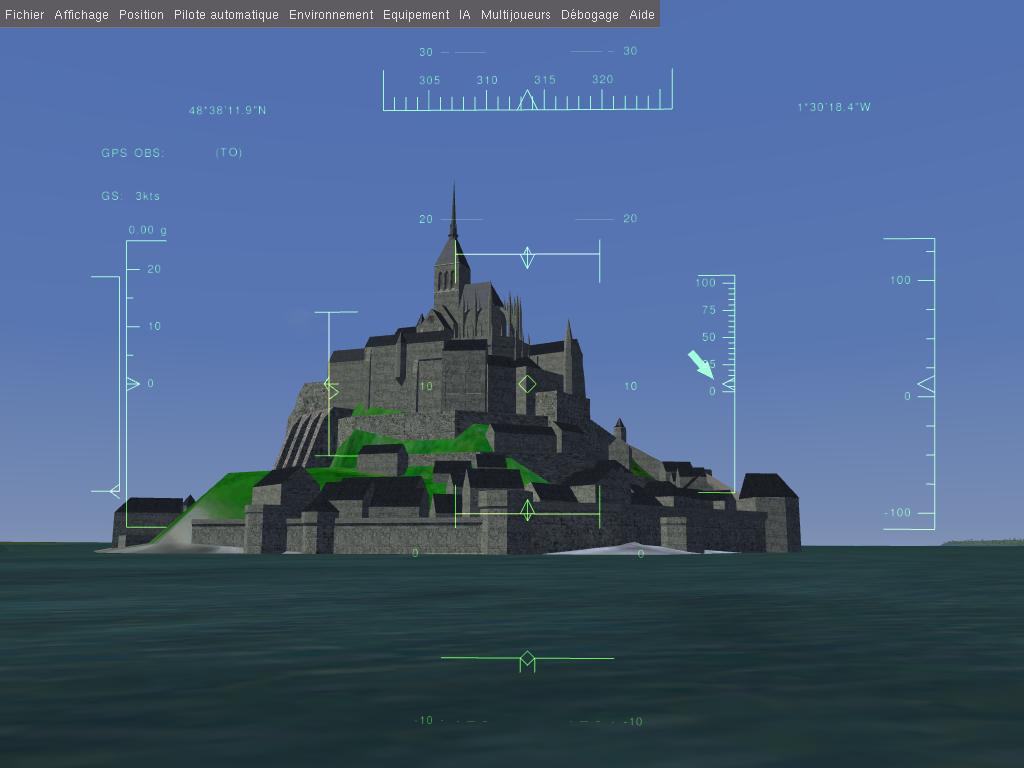
Task: Open the Affichage menu
Action: tap(82, 14)
